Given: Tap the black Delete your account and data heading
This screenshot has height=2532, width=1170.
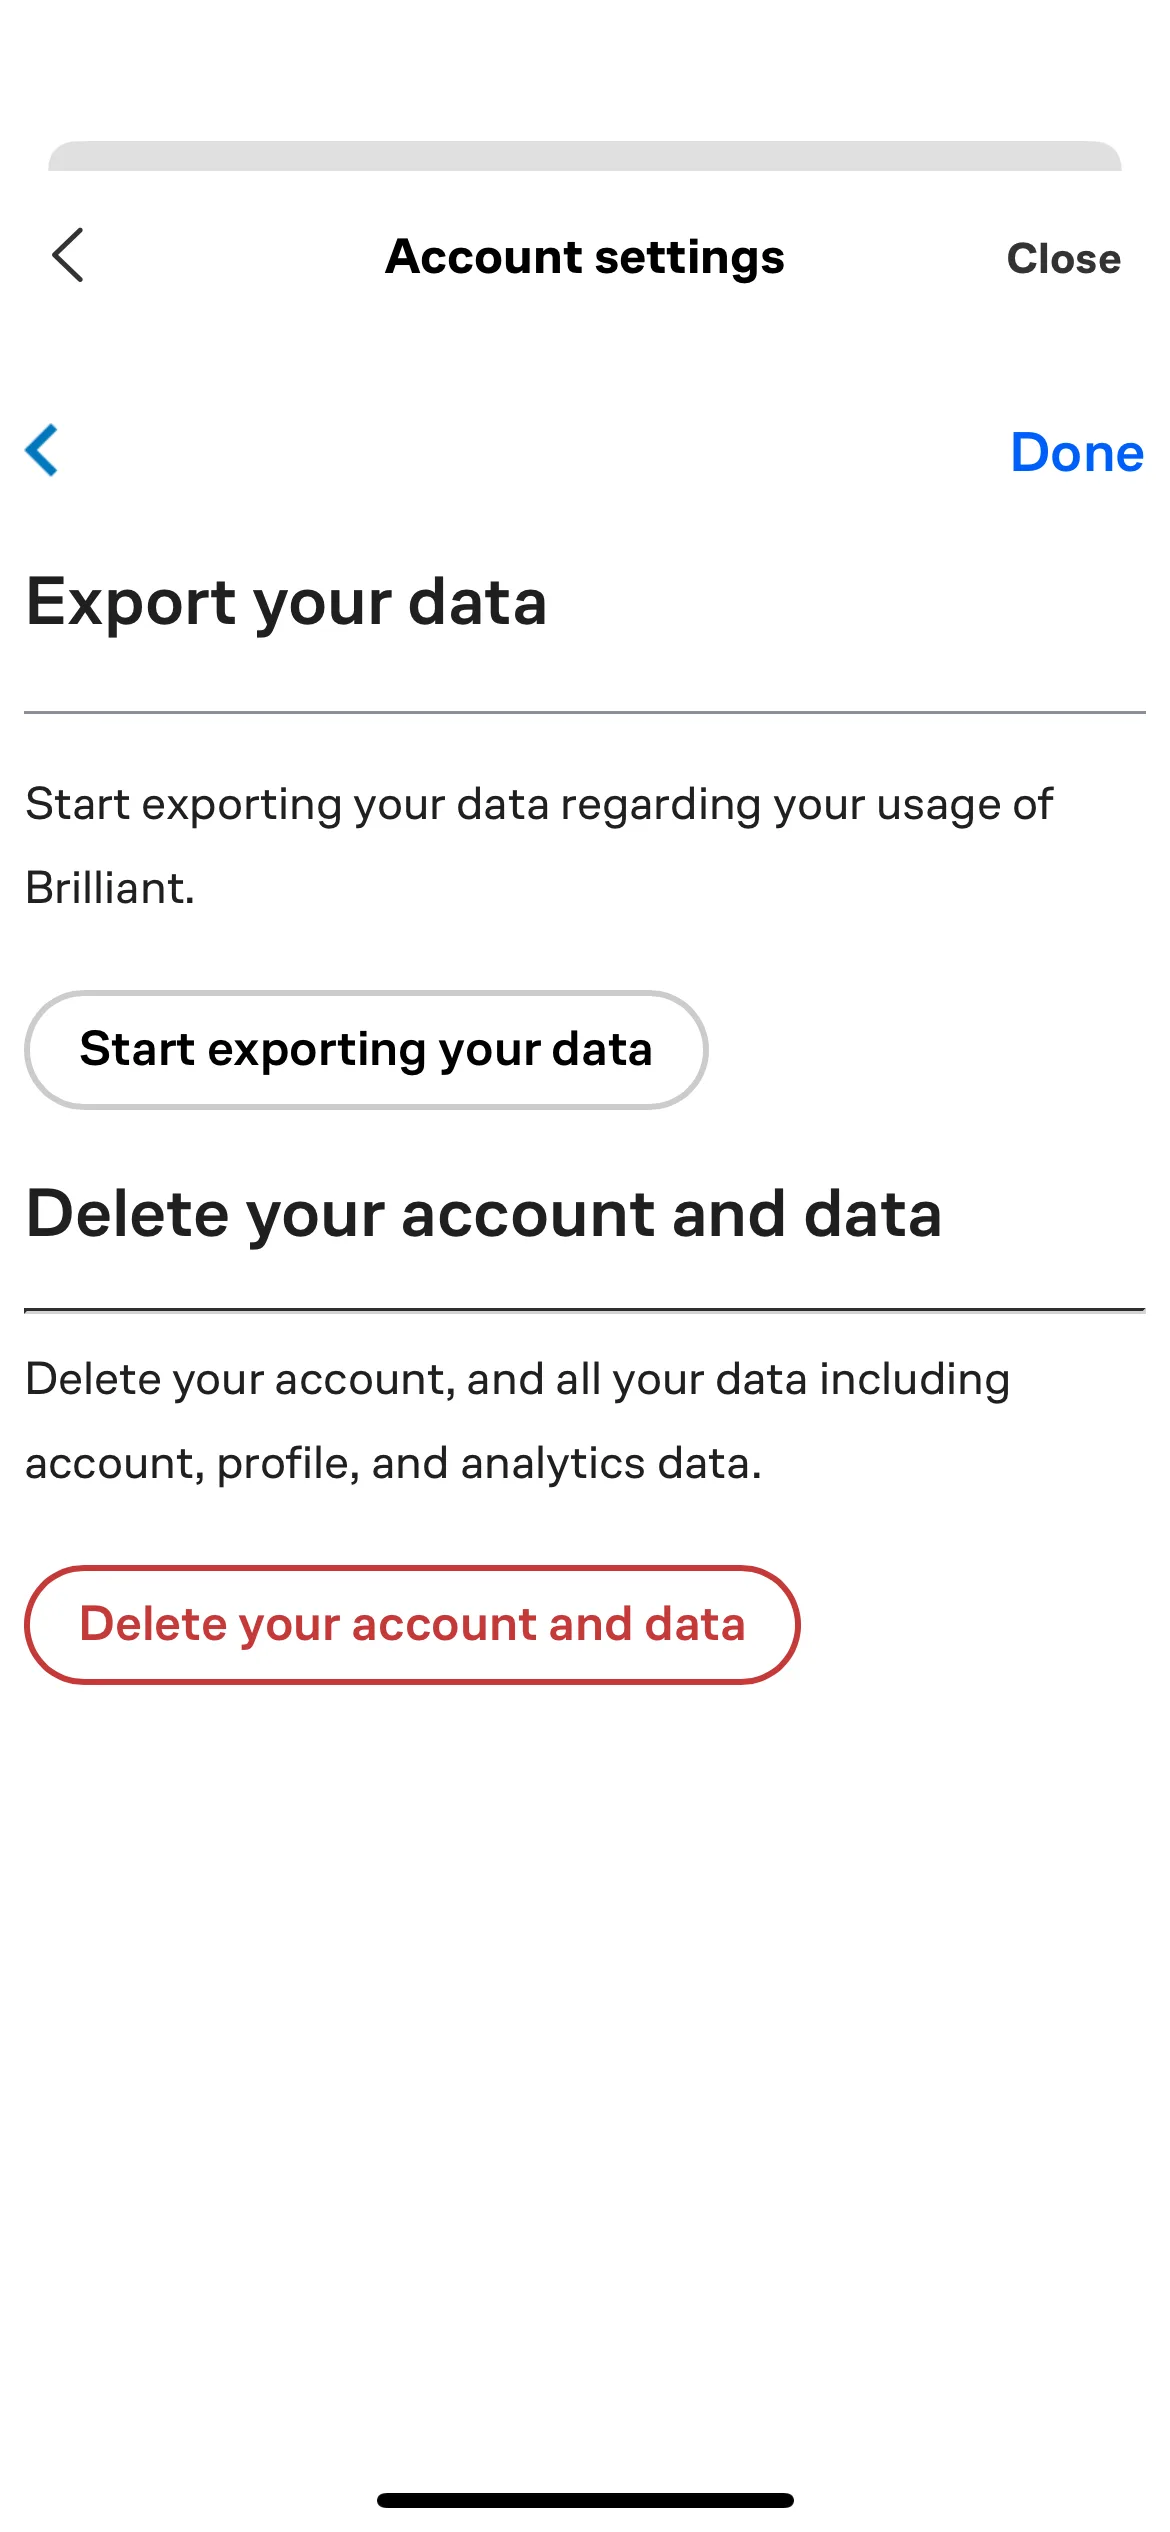Looking at the screenshot, I should click(484, 1214).
